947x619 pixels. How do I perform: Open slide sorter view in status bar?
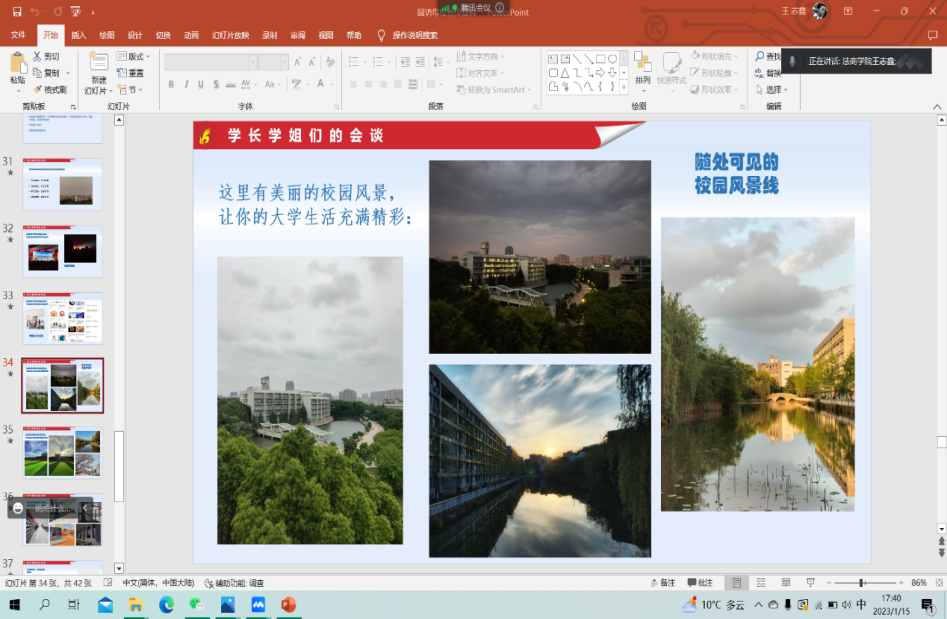pyautogui.click(x=759, y=583)
